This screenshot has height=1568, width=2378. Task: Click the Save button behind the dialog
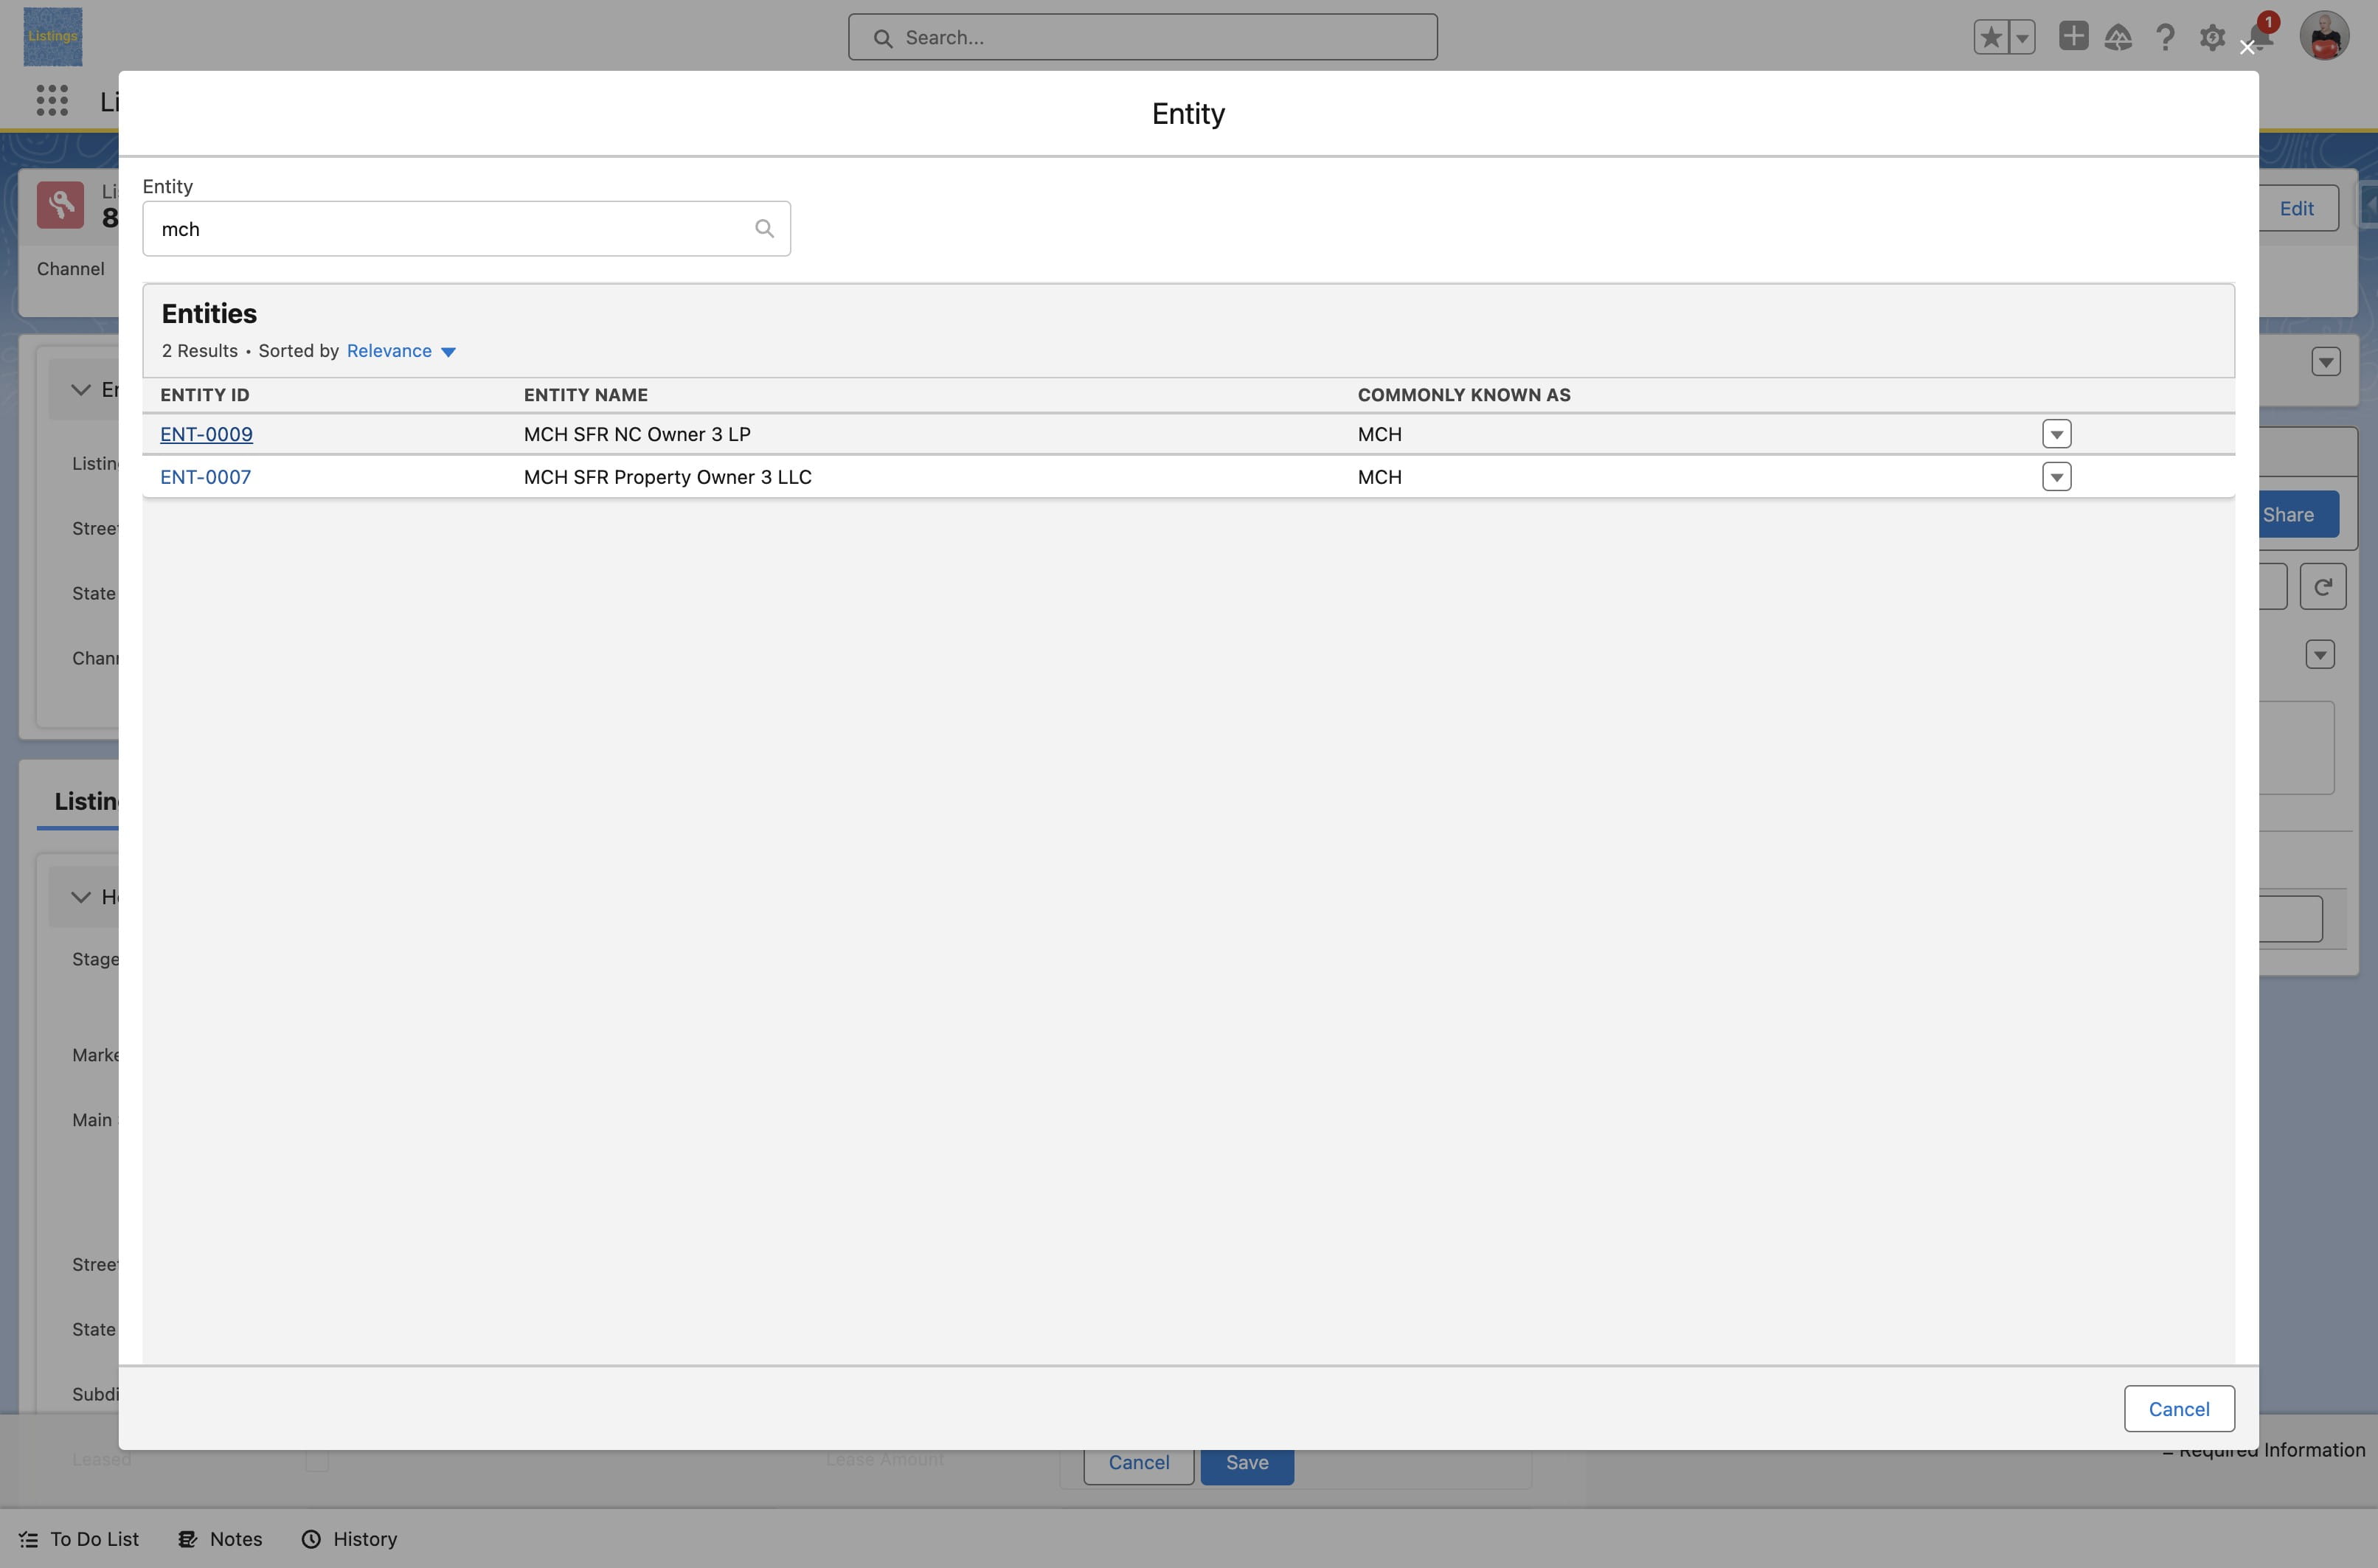coord(1246,1466)
